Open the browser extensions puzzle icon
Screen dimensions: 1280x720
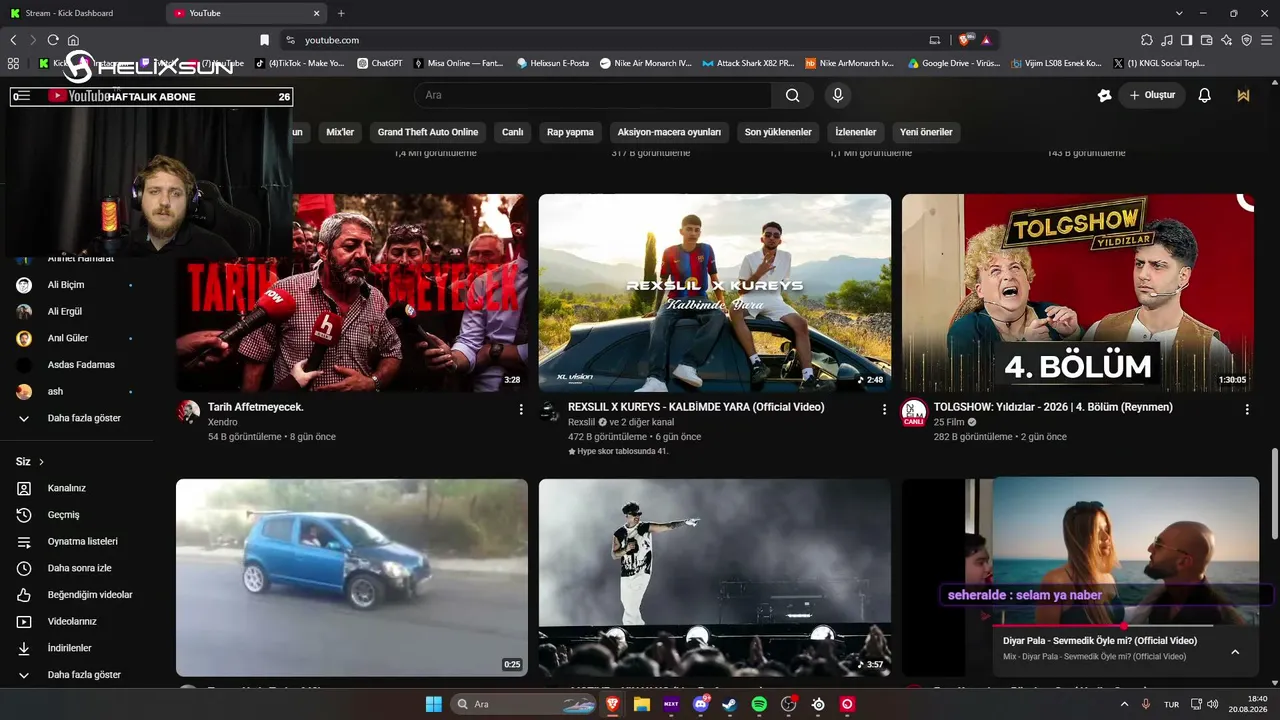[1147, 40]
